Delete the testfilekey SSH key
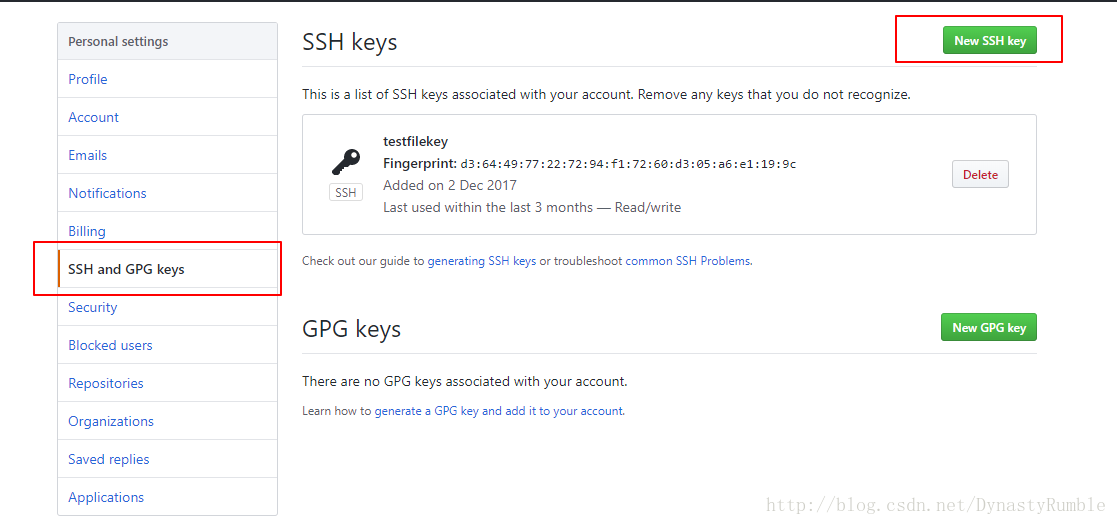 (x=980, y=175)
